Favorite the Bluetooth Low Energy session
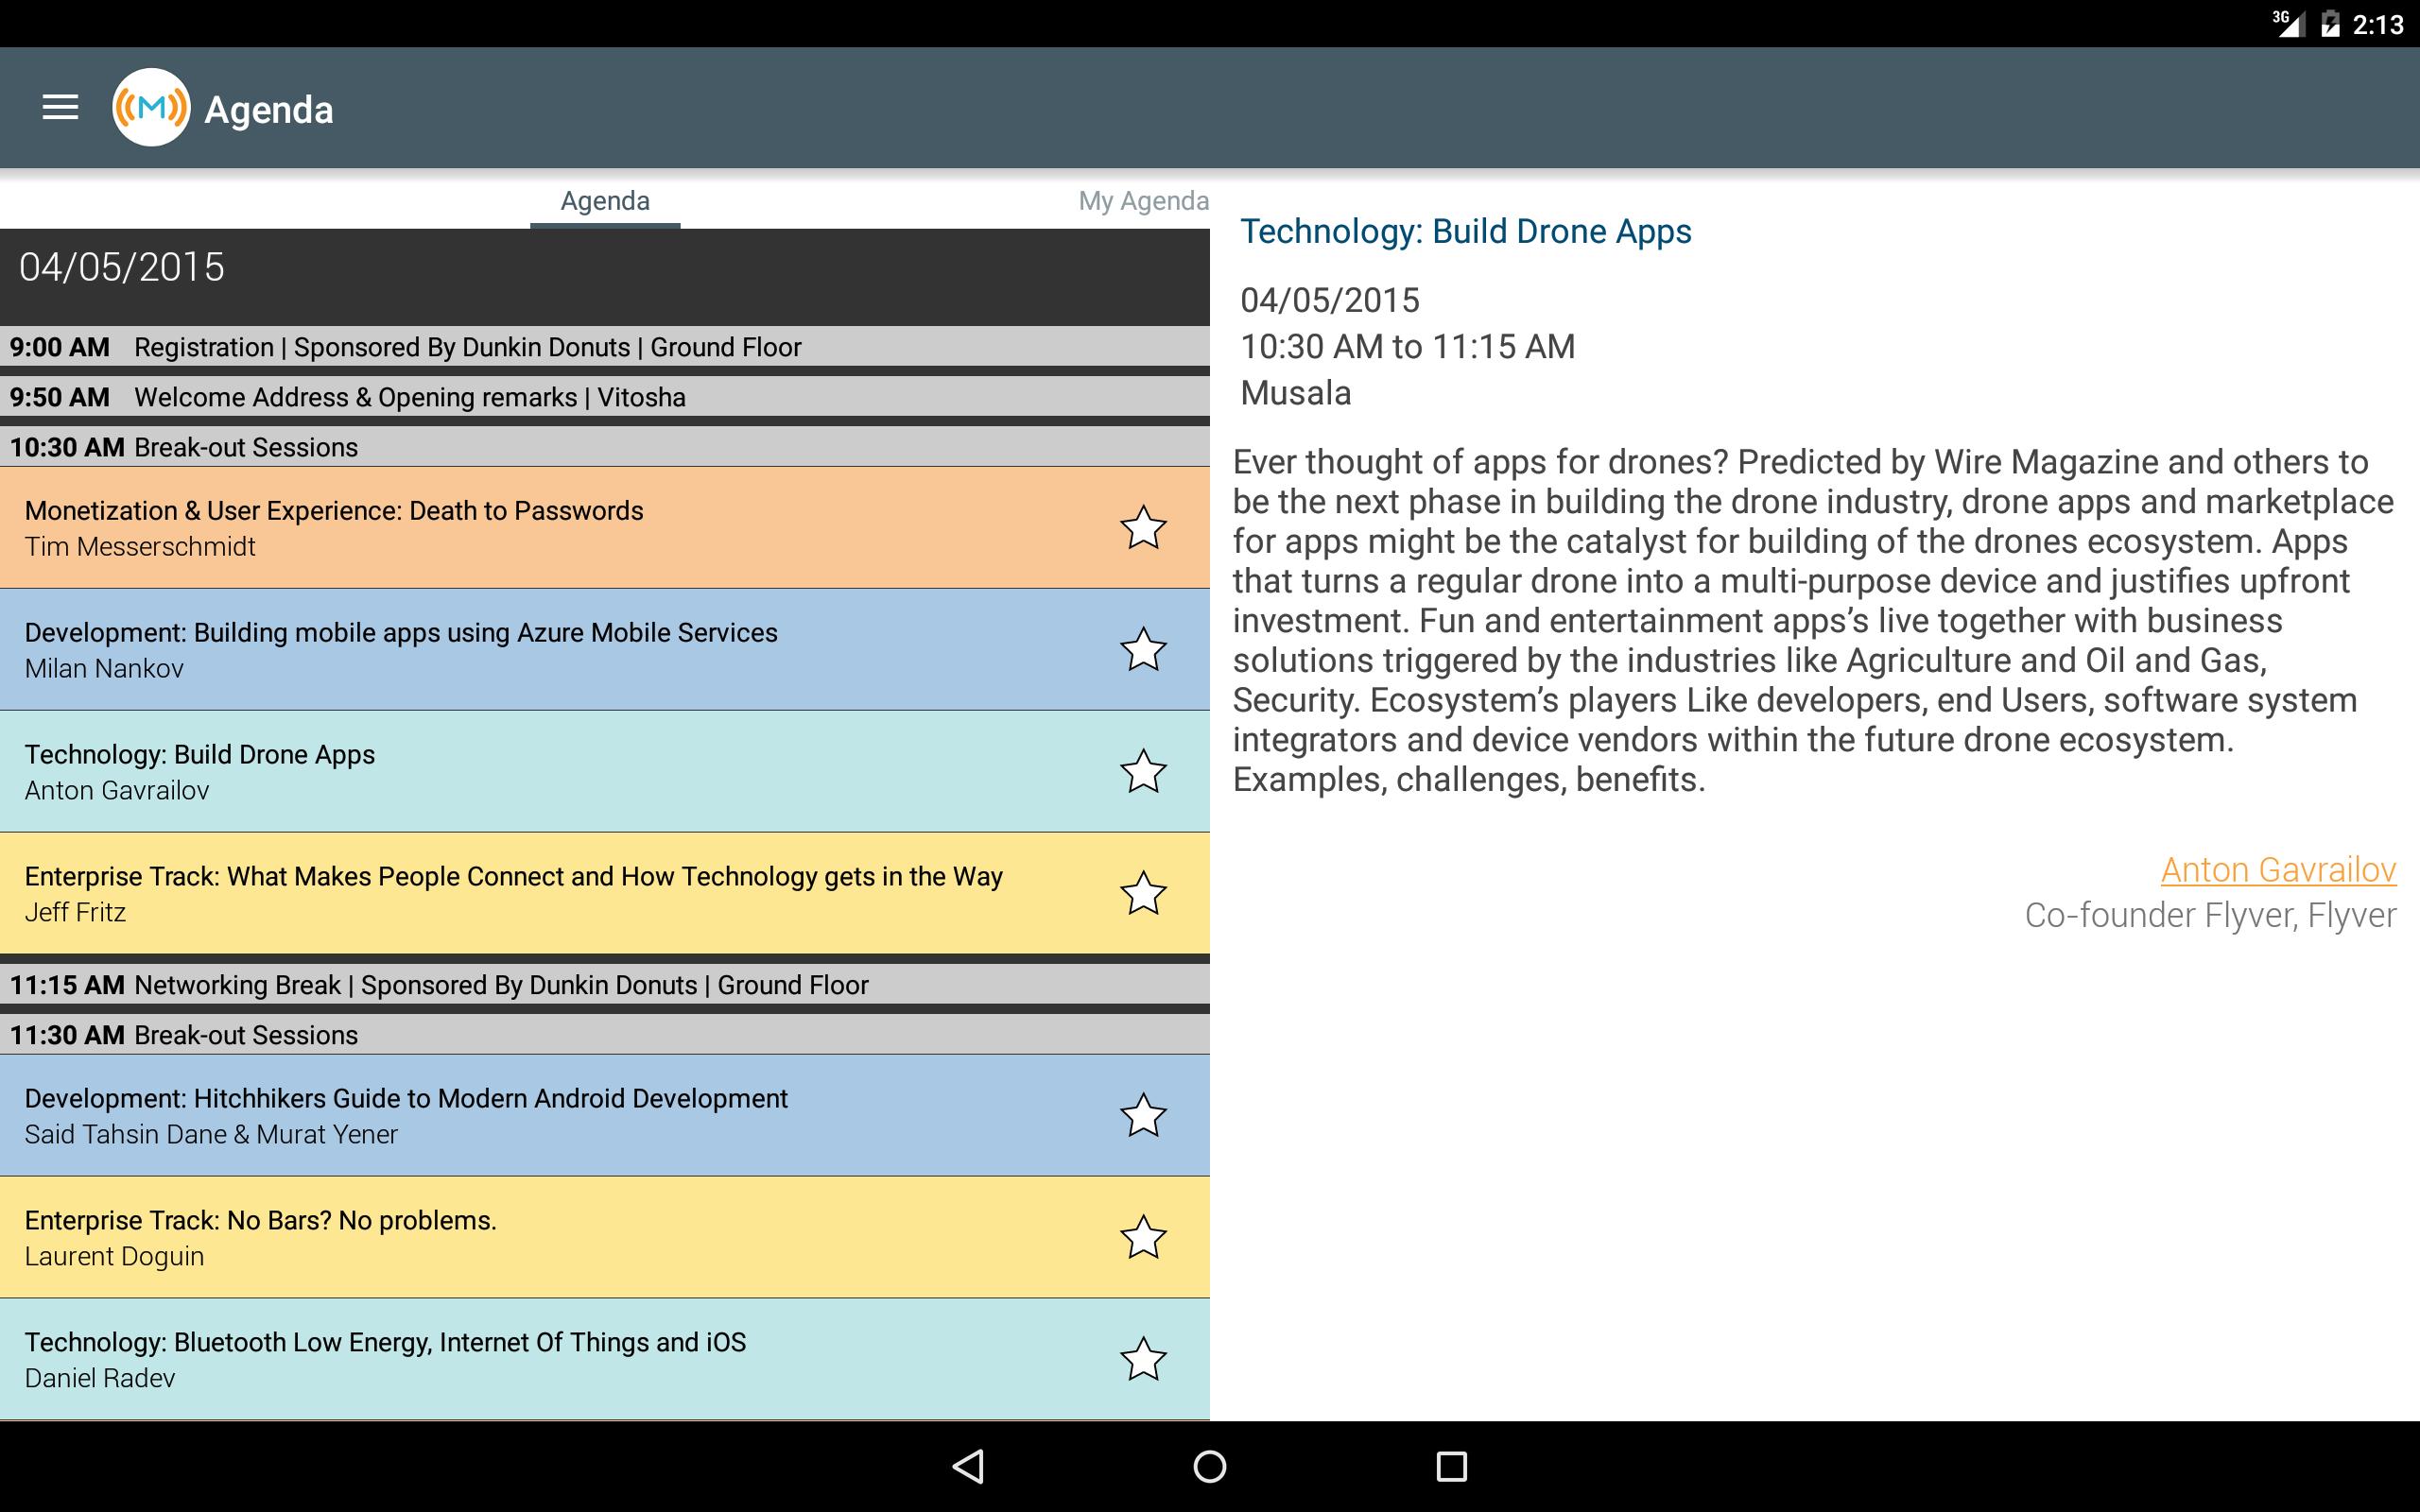The height and width of the screenshot is (1512, 2420). coord(1143,1360)
